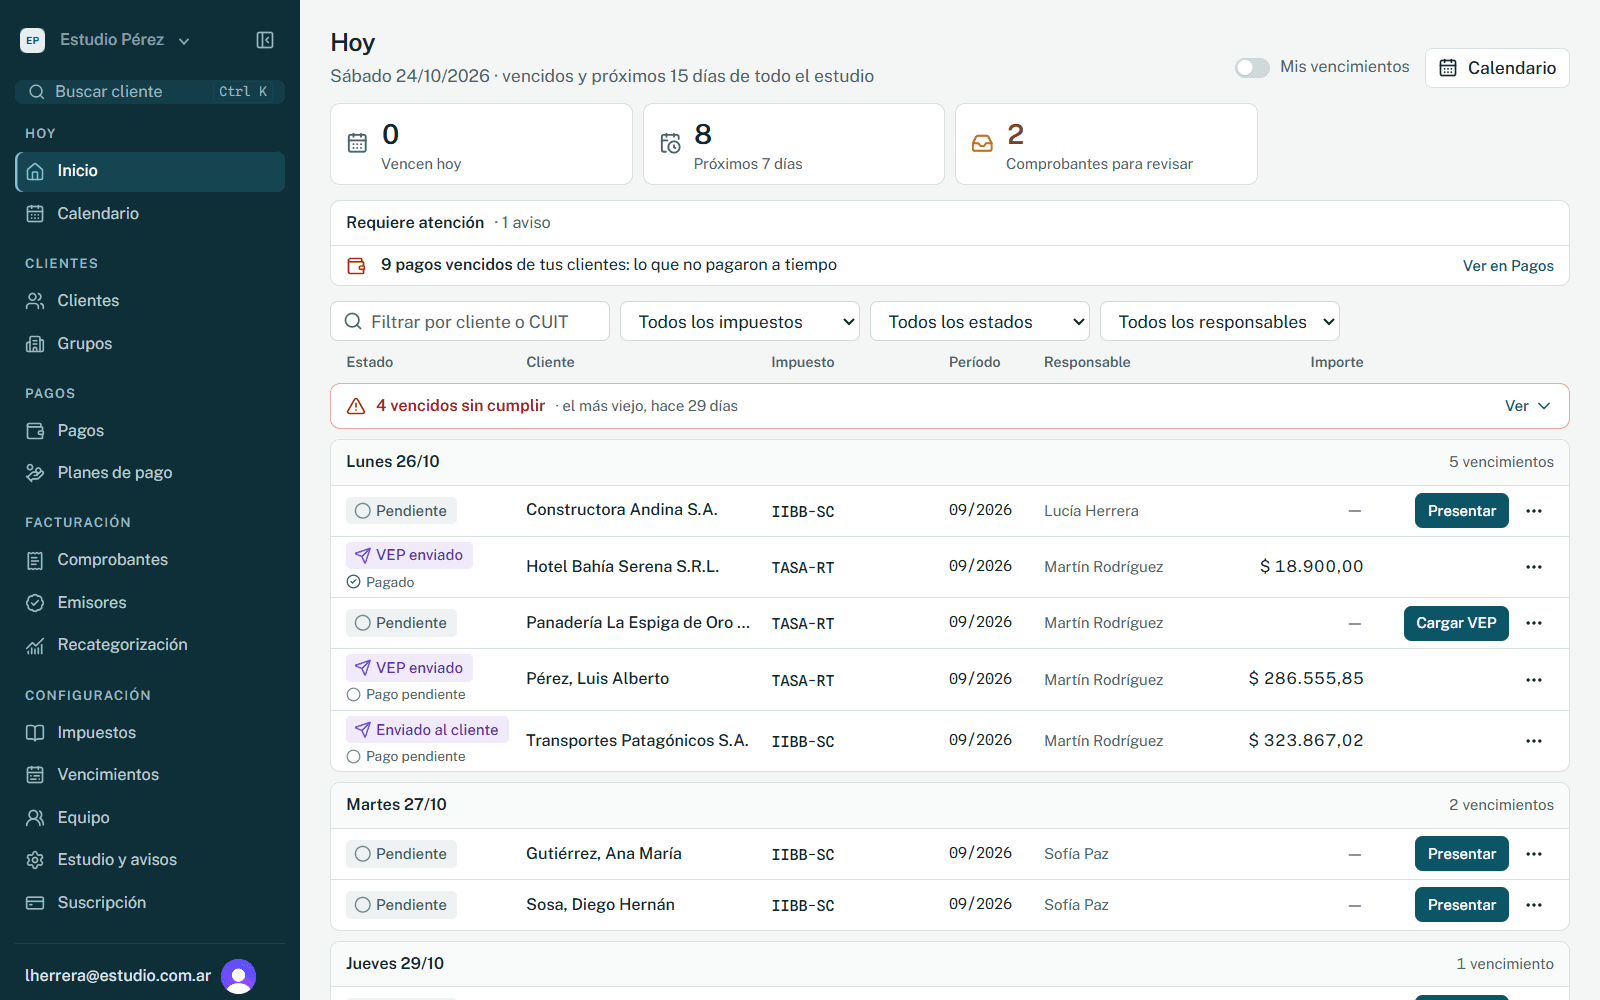
Task: Click the Suscripción card icon
Action: (x=35, y=903)
